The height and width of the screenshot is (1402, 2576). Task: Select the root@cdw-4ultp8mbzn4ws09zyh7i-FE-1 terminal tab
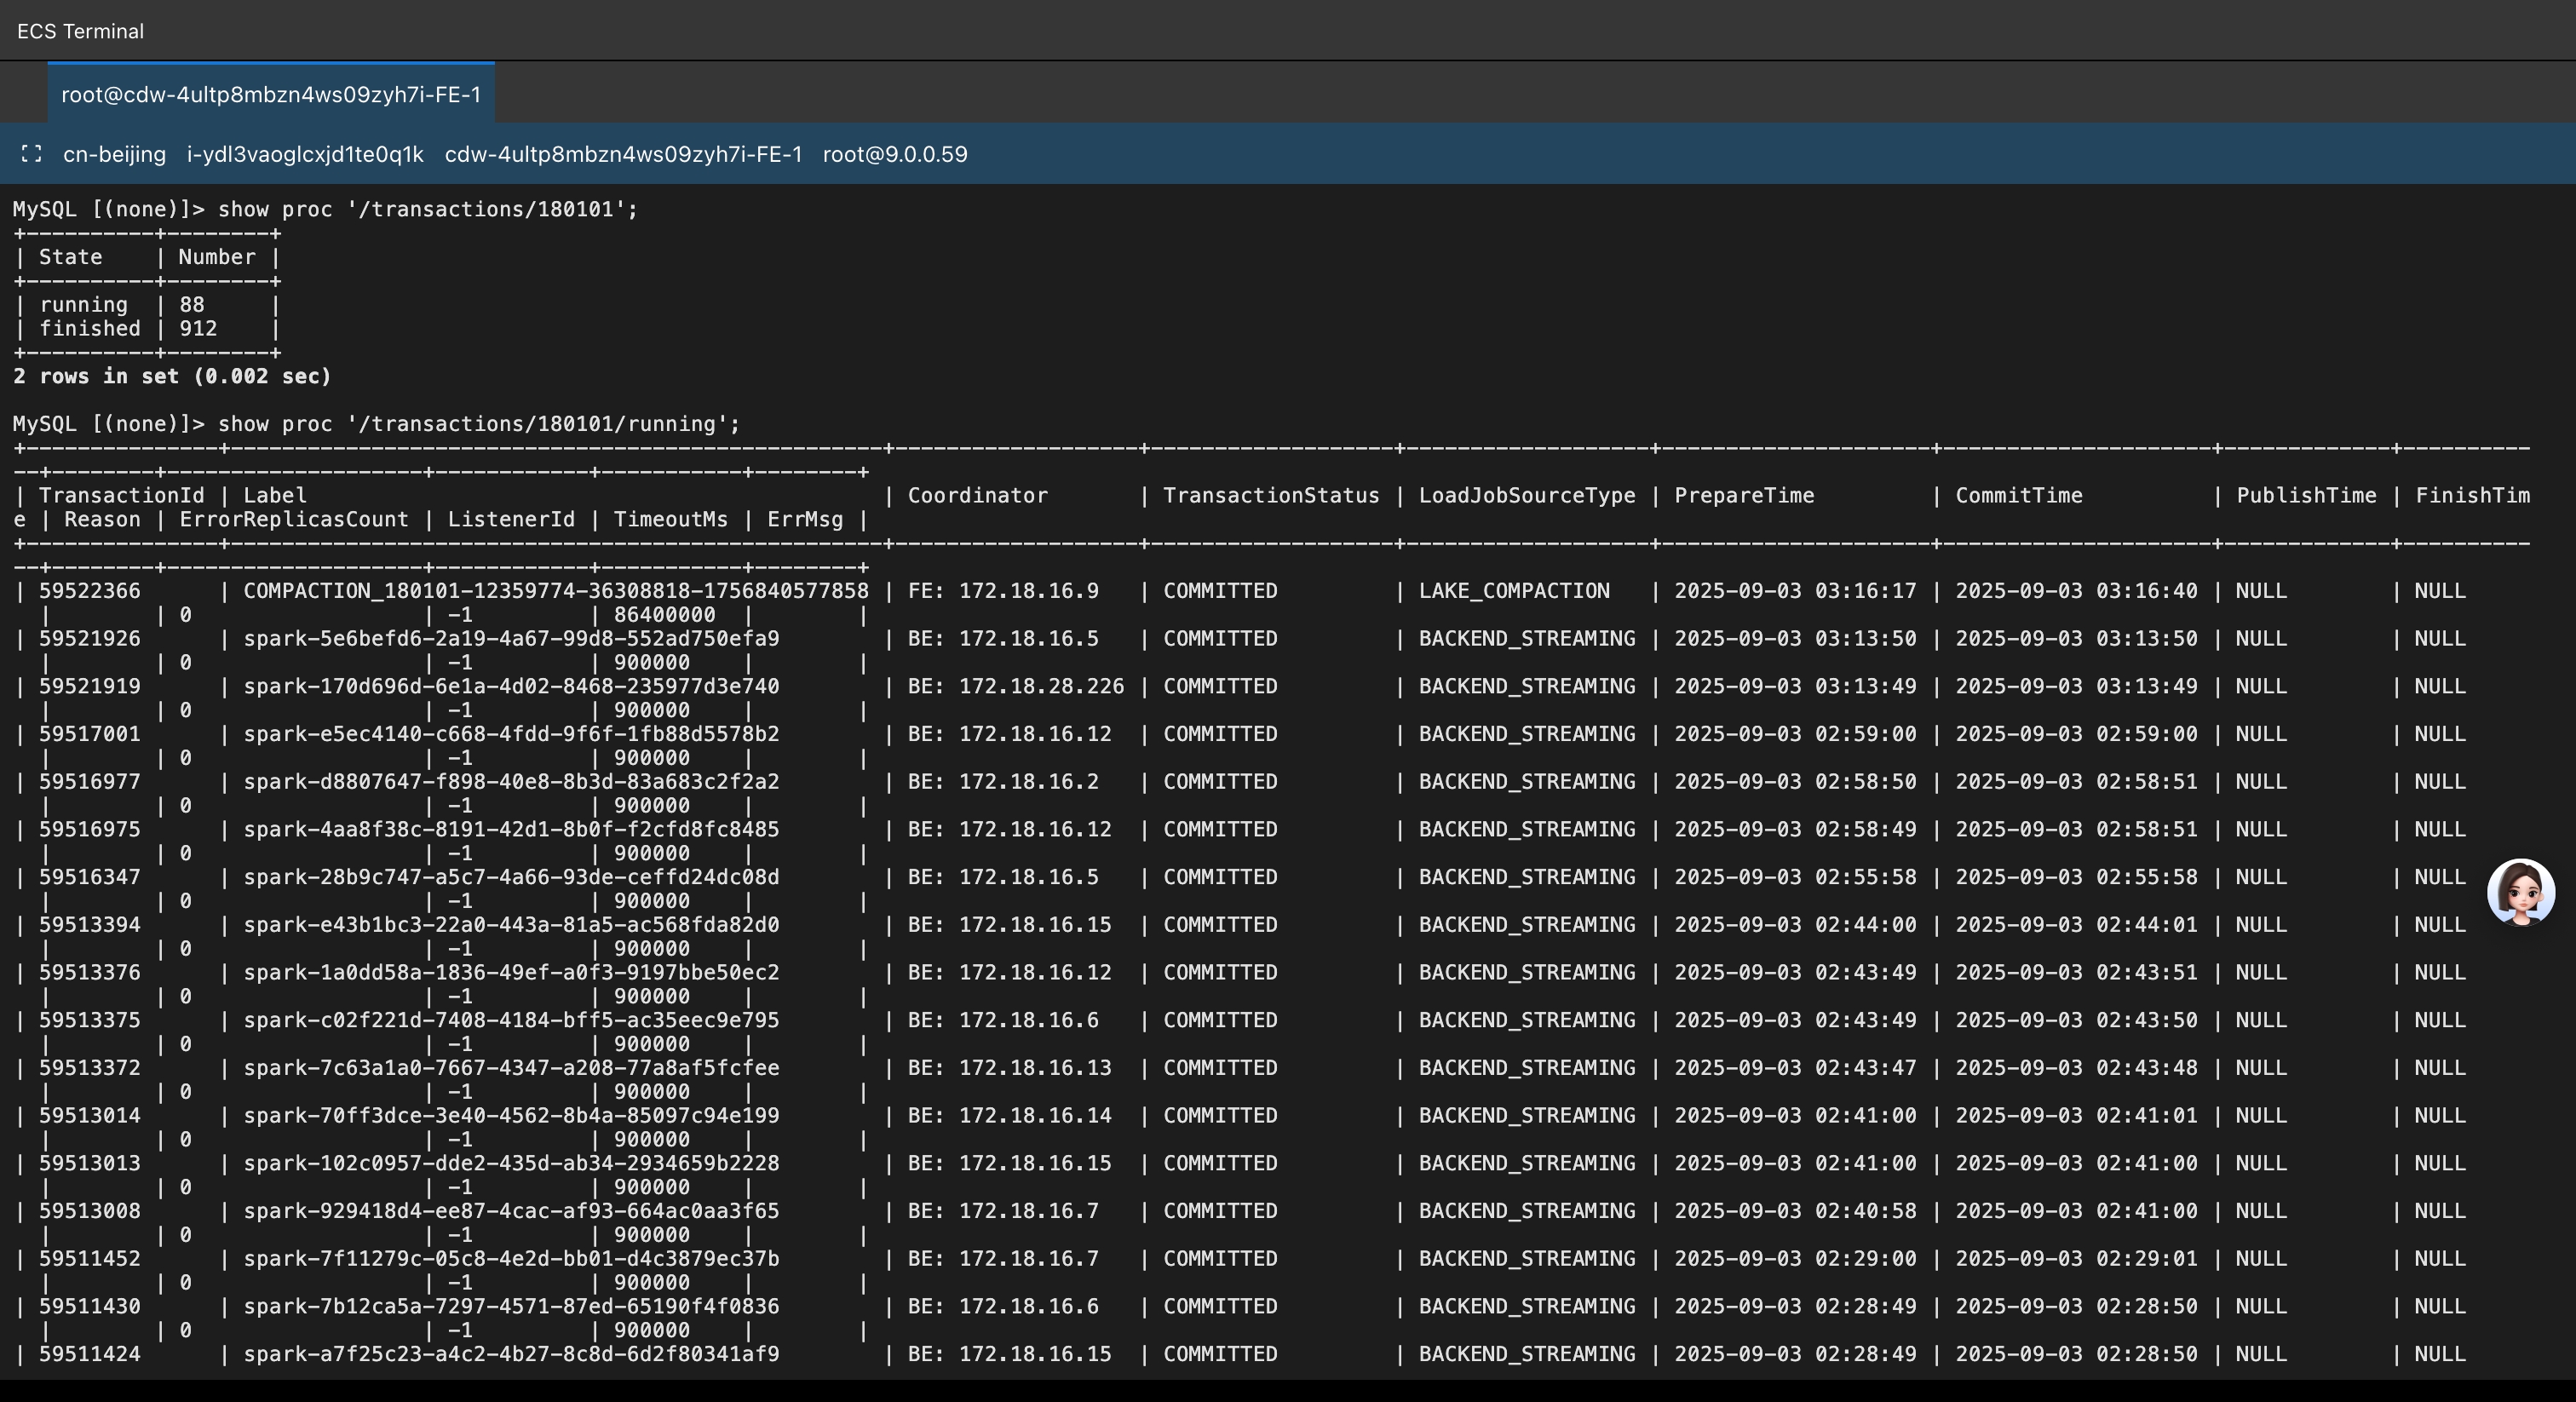[271, 95]
